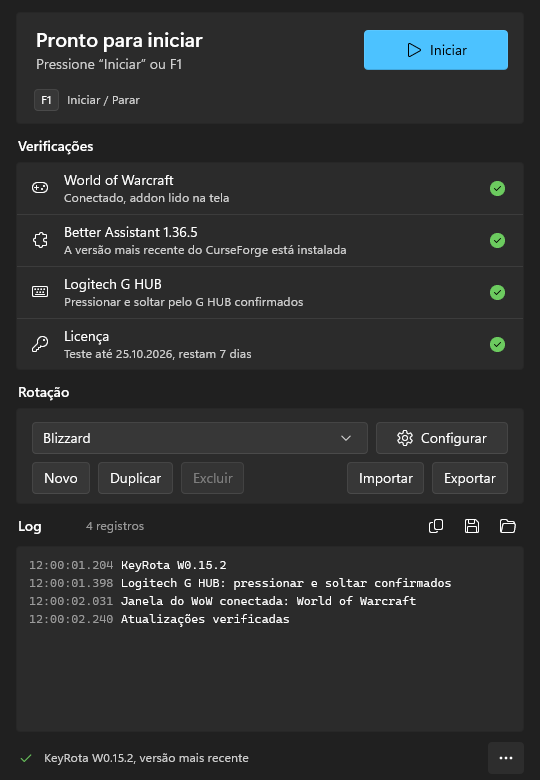Click the 'Logitech G HUB' check title
The width and height of the screenshot is (540, 780).
(x=113, y=284)
